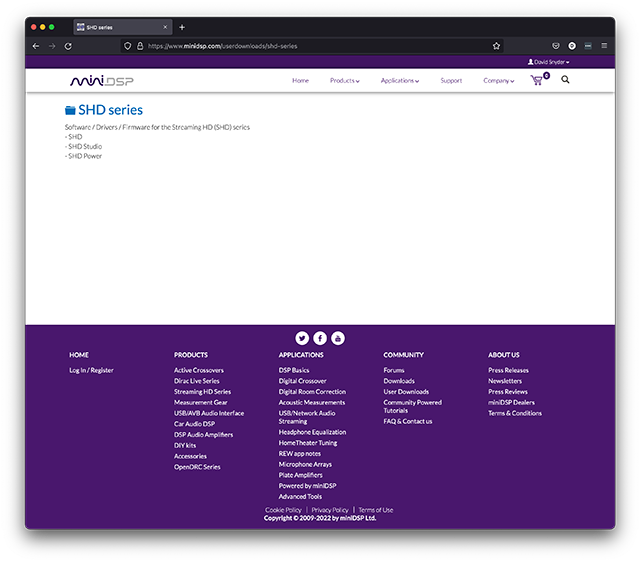Screen dimensions: 640x562
Task: Open Dirac Live Series footer link
Action: [197, 381]
